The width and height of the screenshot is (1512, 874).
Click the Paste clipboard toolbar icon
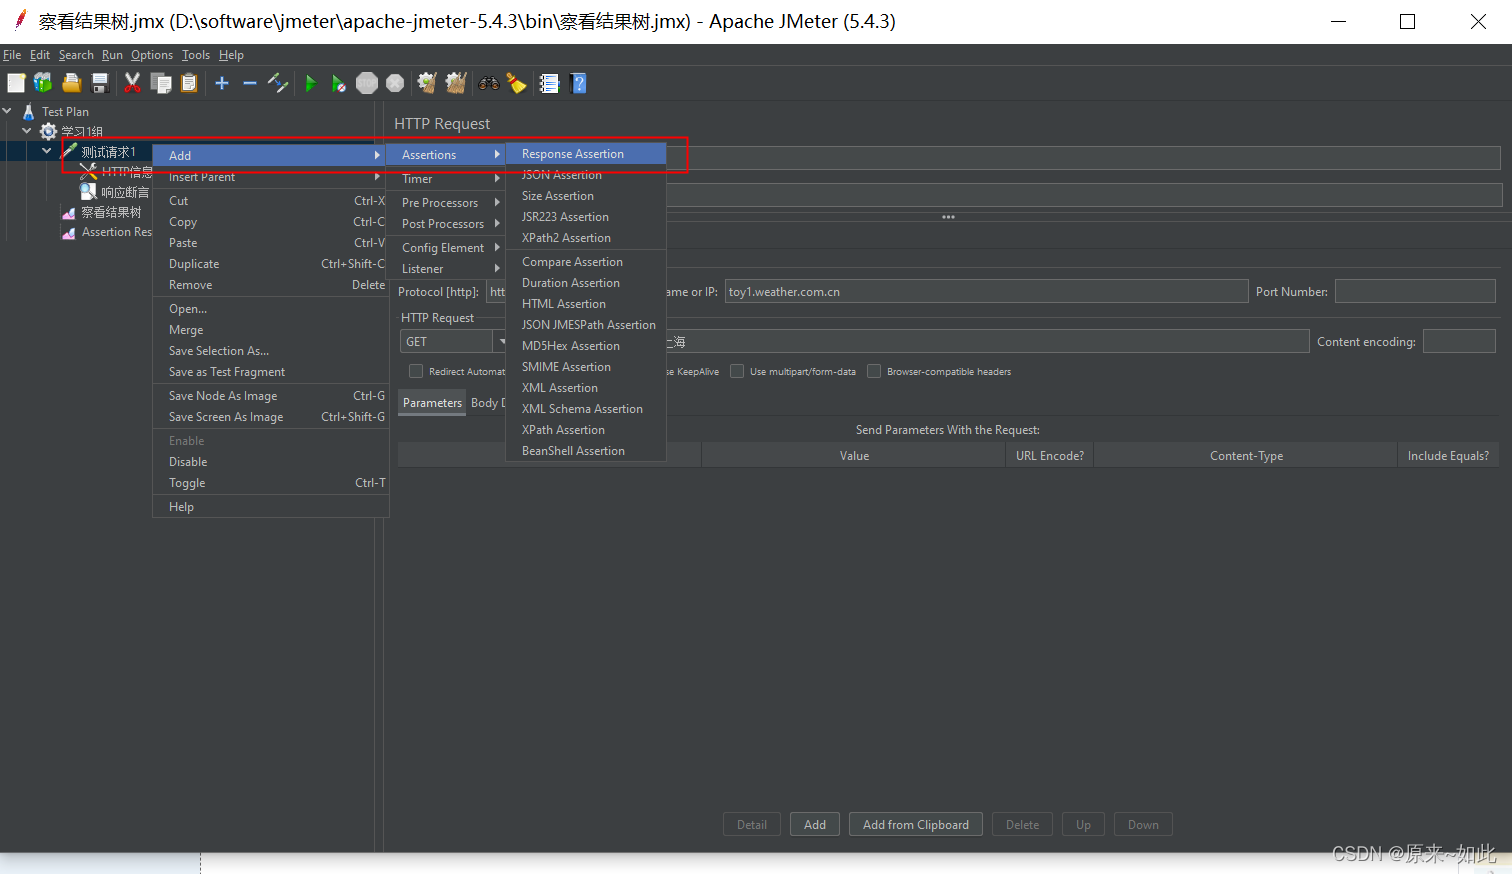click(189, 83)
